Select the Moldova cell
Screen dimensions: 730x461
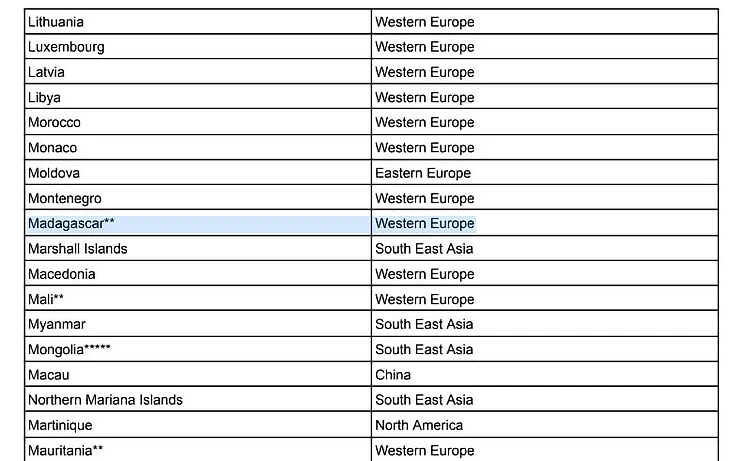(x=198, y=172)
